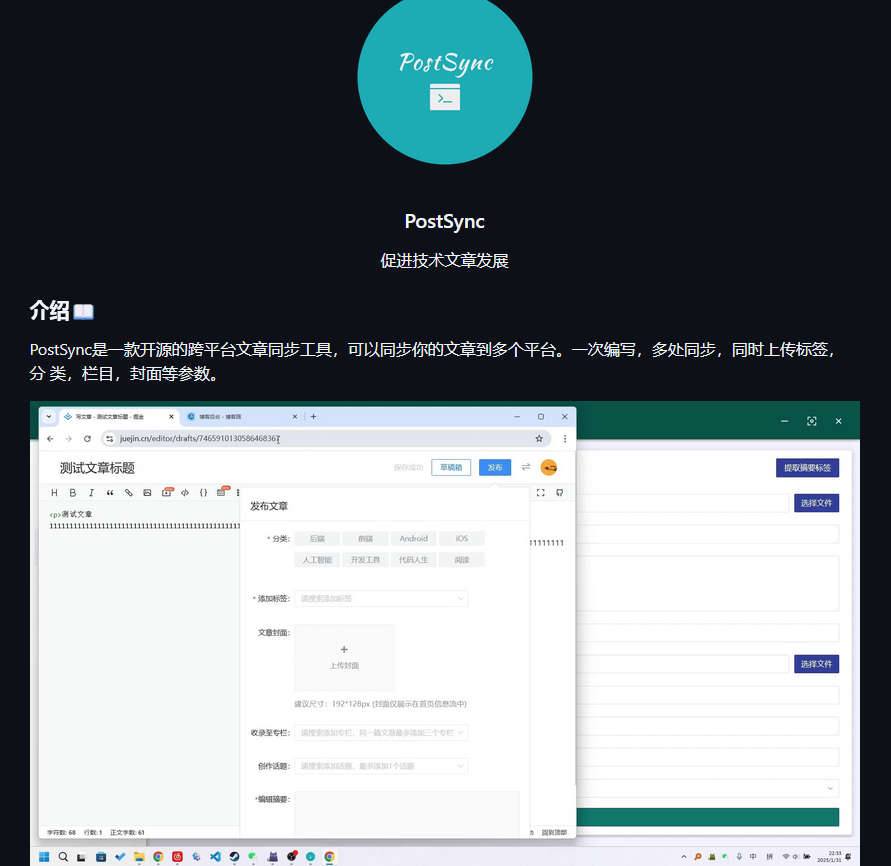Screen dimensions: 891x866
Task: Click the book emoji beside 介绍 heading
Action: coord(84,312)
